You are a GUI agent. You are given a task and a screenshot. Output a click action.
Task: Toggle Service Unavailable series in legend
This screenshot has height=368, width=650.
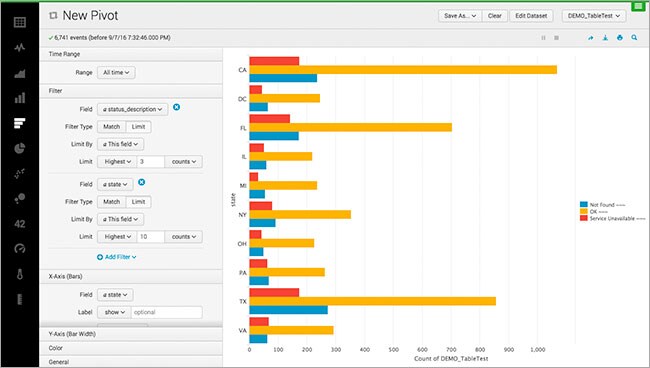coord(613,218)
